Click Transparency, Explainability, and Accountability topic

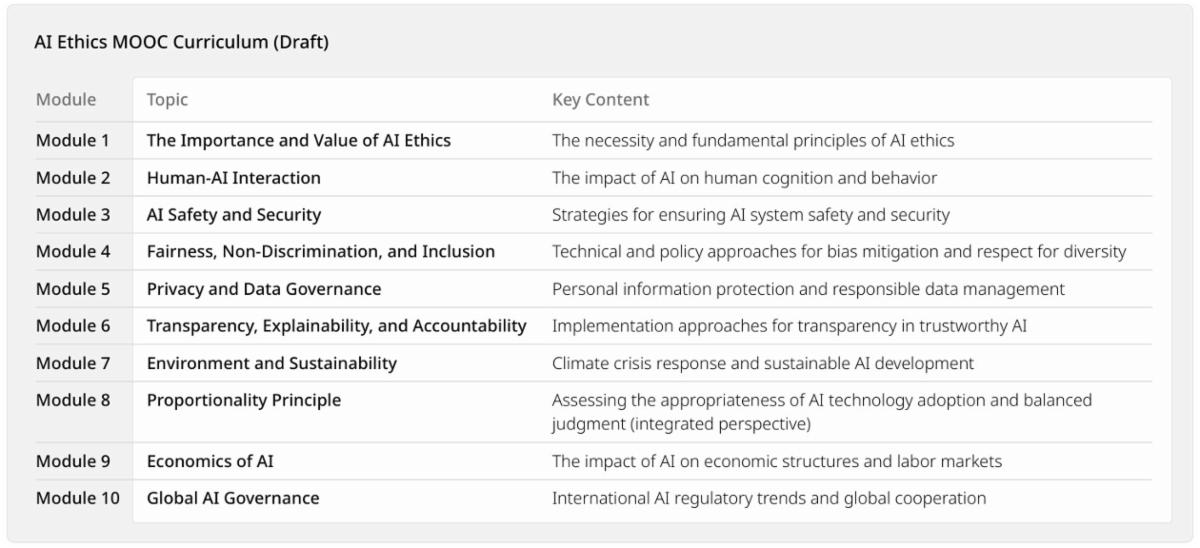[x=337, y=326]
